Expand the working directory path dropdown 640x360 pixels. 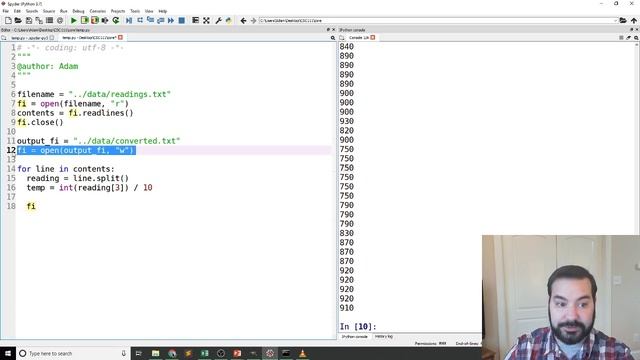(615, 20)
